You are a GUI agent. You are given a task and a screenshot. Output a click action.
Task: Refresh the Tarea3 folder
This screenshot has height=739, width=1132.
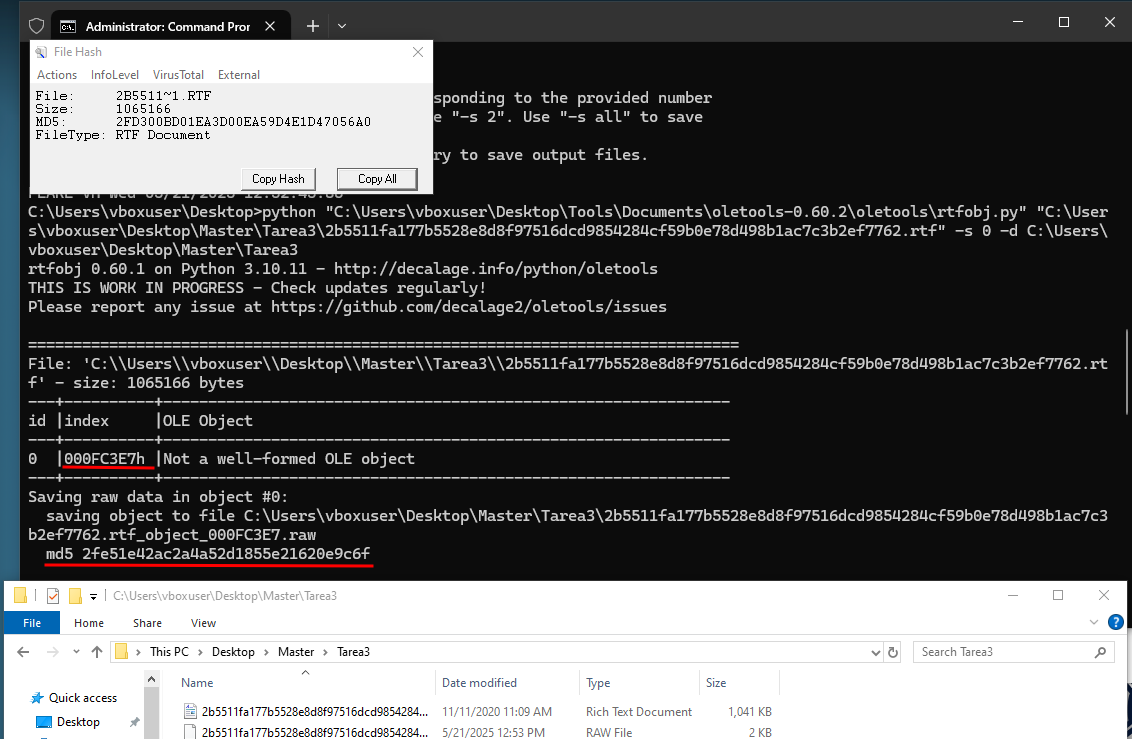[x=893, y=652]
